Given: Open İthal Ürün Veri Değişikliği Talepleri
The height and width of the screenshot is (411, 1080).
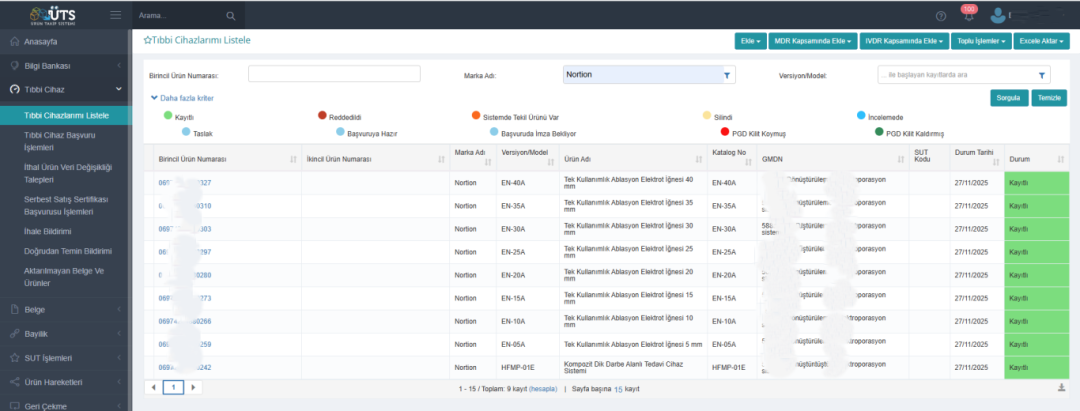Looking at the screenshot, I should click(x=68, y=173).
